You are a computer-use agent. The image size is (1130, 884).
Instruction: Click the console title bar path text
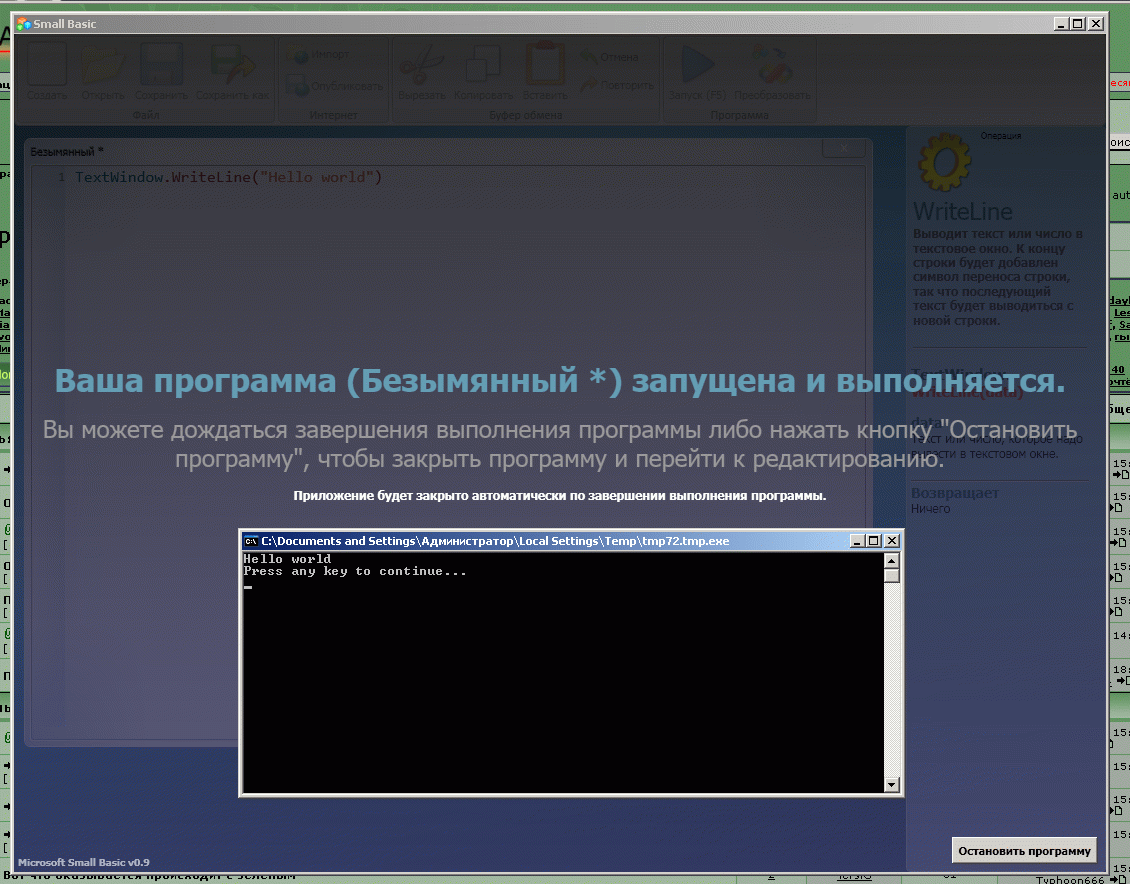495,541
